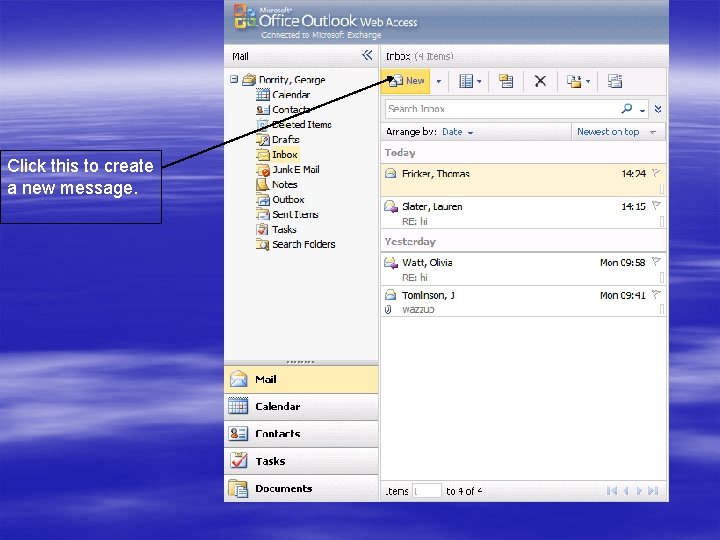720x540 pixels.
Task: Toggle Newest on top sort order
Action: pos(616,132)
